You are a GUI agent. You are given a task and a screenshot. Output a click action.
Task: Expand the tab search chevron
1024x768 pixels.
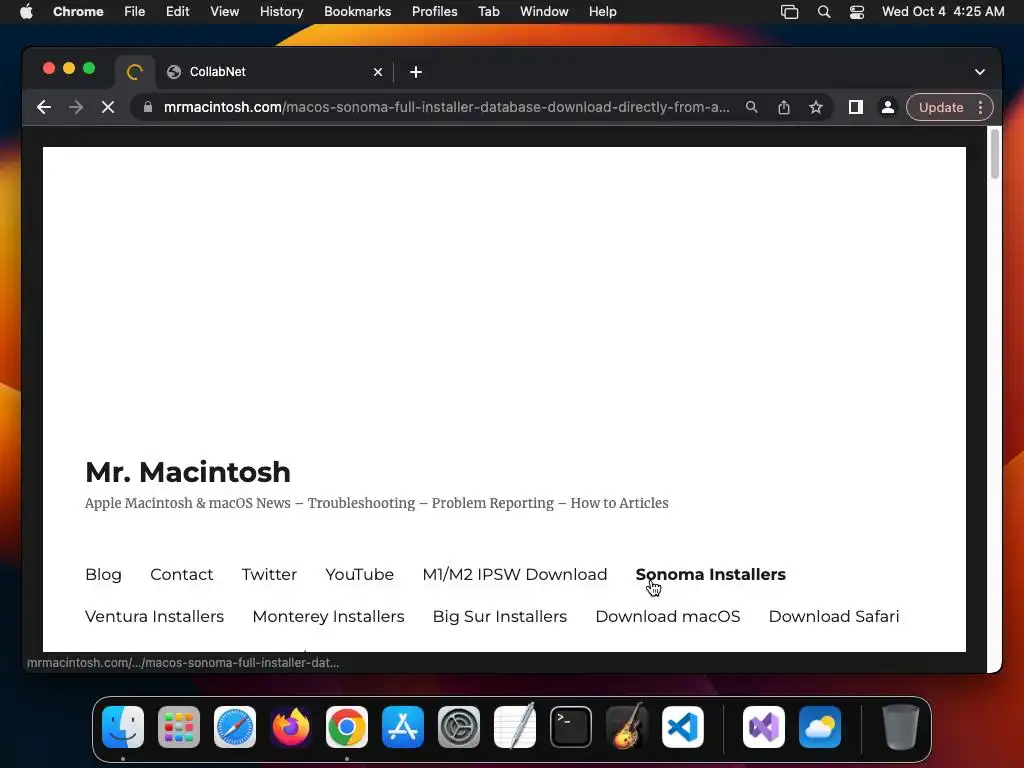980,72
